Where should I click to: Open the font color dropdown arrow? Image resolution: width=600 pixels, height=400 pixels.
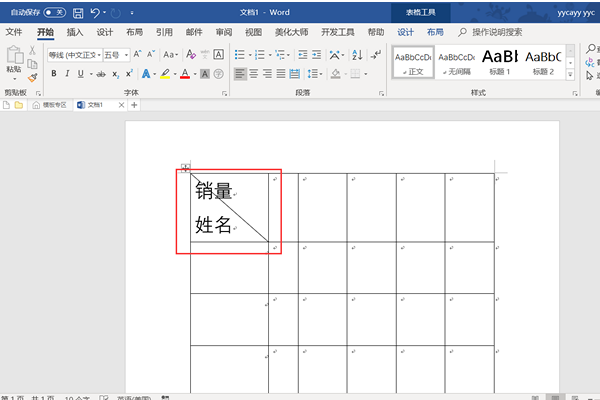(x=195, y=74)
